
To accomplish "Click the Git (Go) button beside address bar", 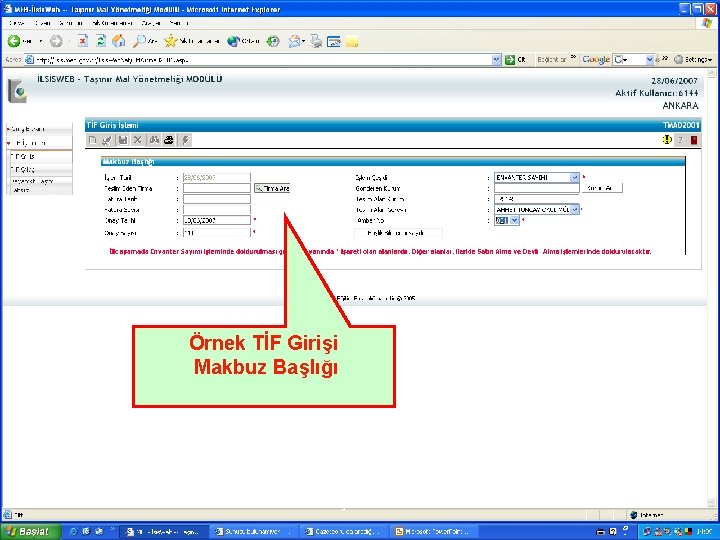I will [515, 60].
